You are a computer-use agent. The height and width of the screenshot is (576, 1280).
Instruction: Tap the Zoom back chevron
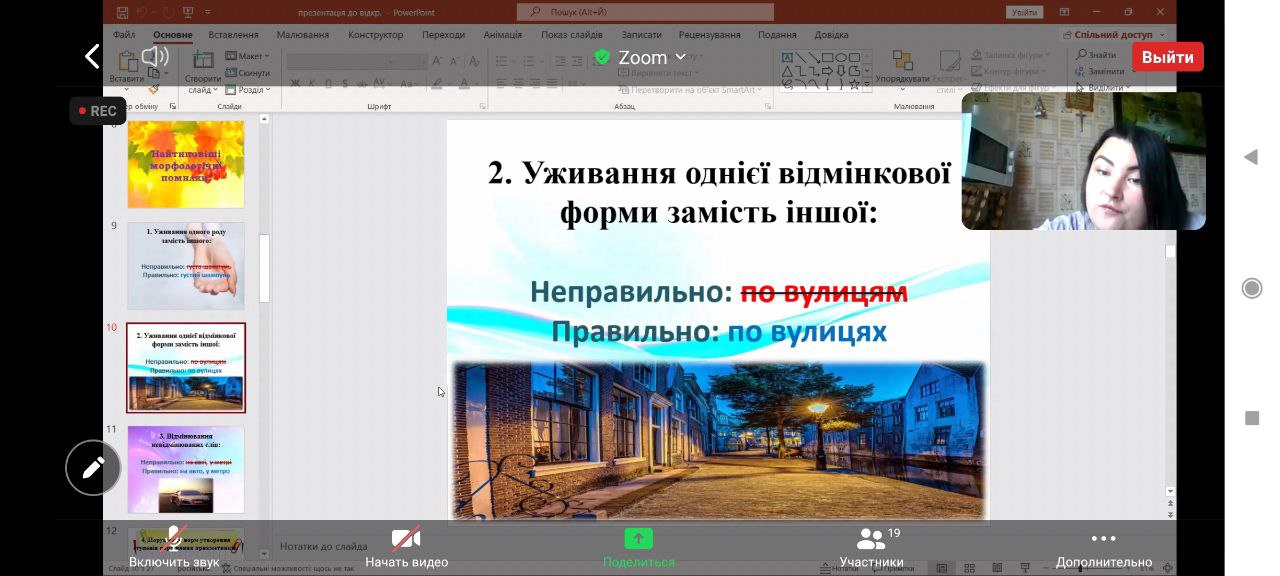(x=92, y=57)
